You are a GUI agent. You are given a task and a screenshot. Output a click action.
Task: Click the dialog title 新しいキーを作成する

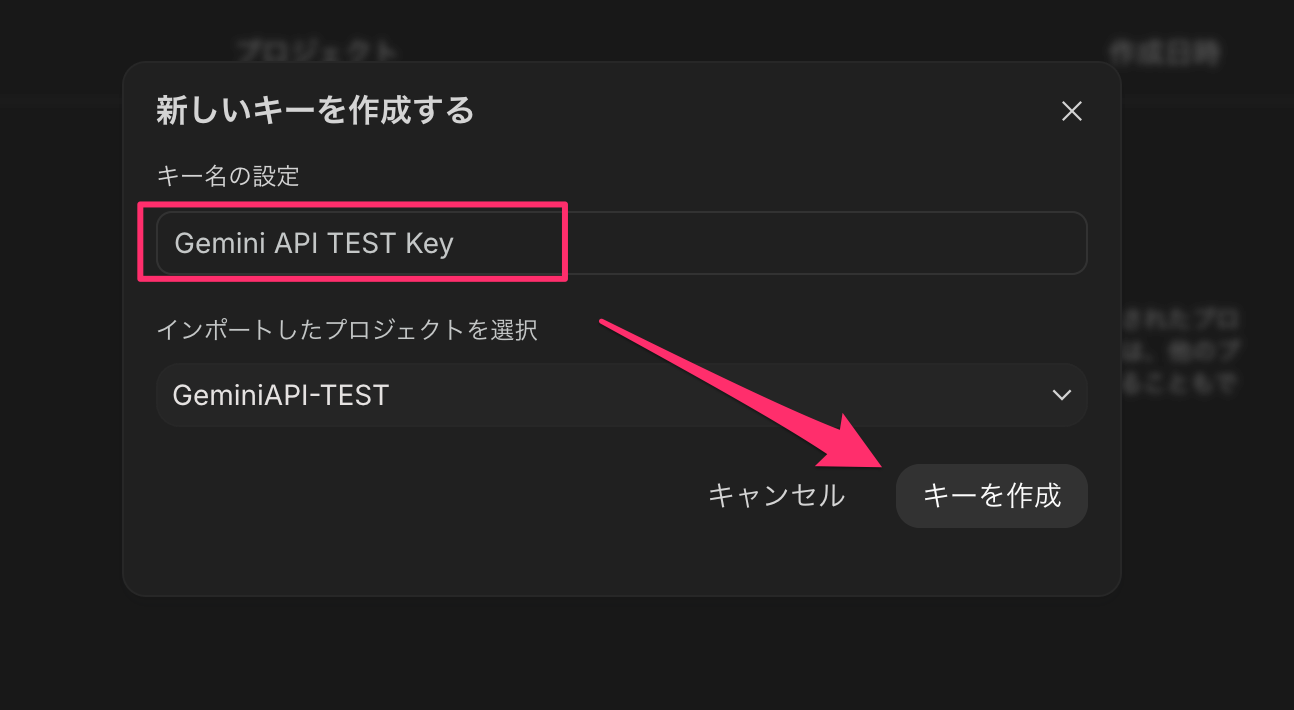coord(315,110)
